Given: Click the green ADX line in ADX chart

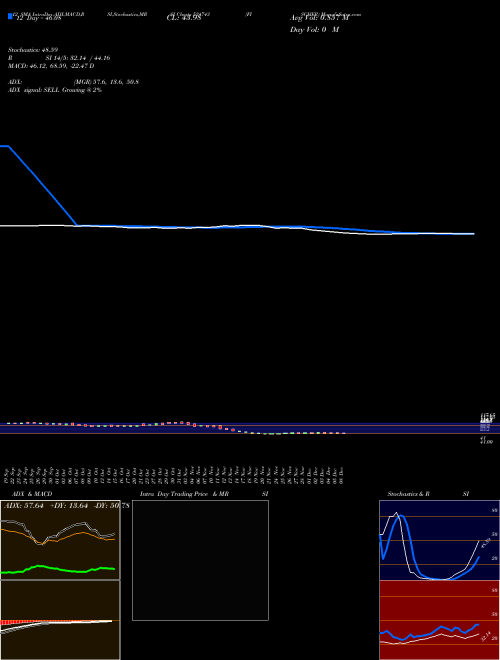Looking at the screenshot, I should [x=58, y=570].
